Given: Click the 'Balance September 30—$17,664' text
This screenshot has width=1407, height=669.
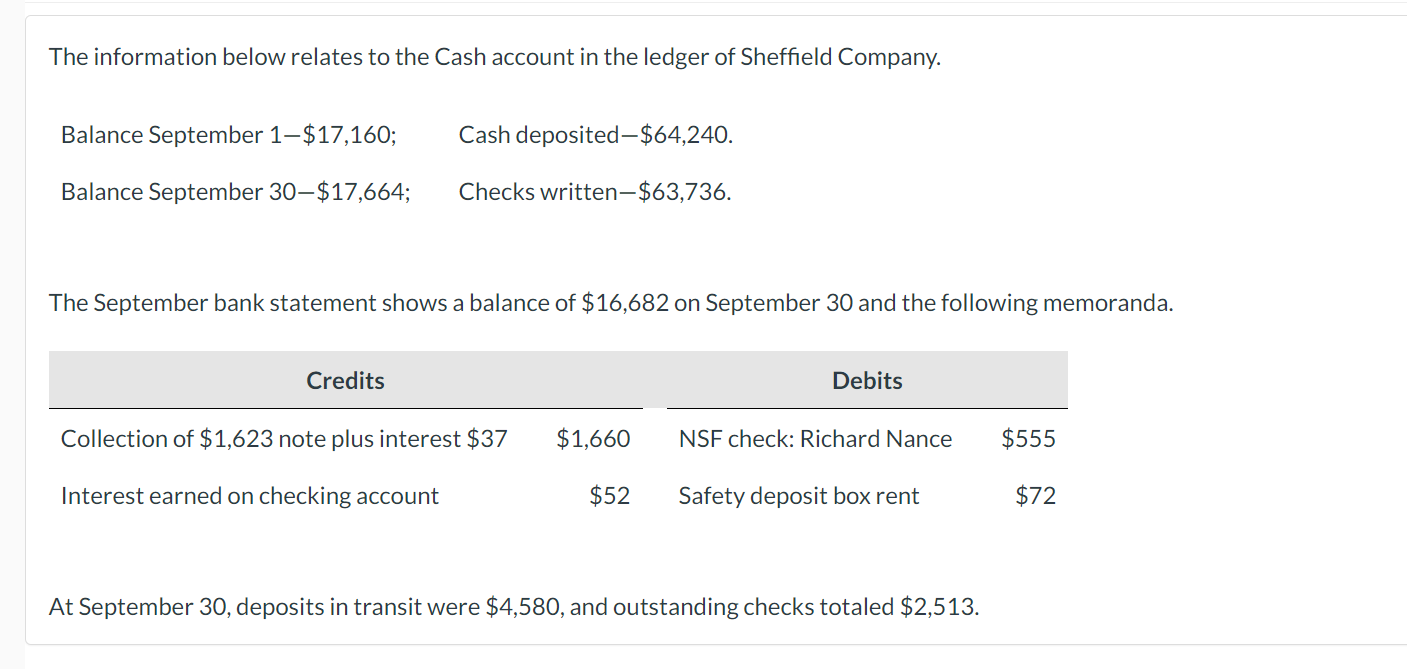Looking at the screenshot, I should pos(235,192).
